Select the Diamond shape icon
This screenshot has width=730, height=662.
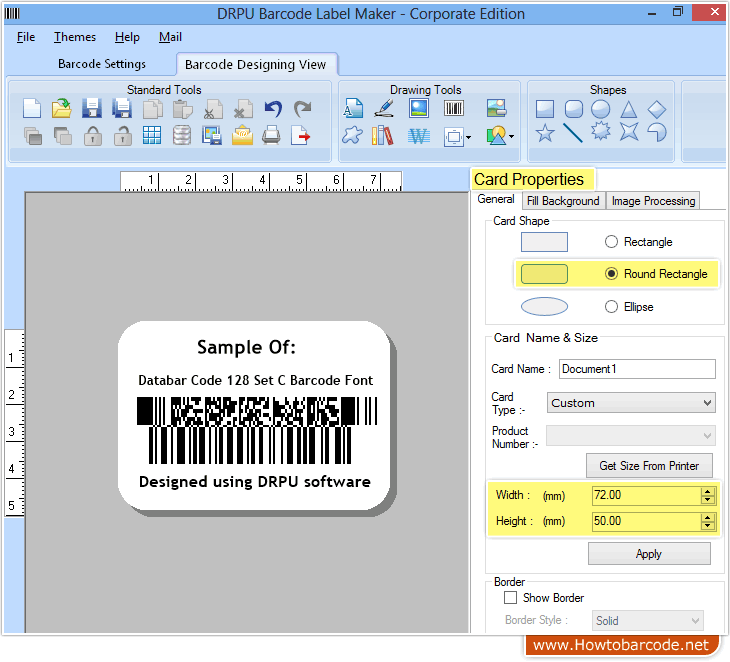[x=657, y=109]
